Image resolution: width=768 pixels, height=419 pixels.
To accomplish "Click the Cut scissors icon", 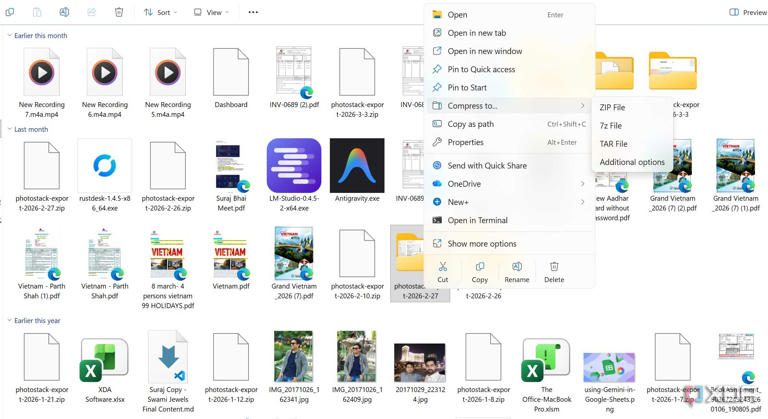I will coord(443,267).
